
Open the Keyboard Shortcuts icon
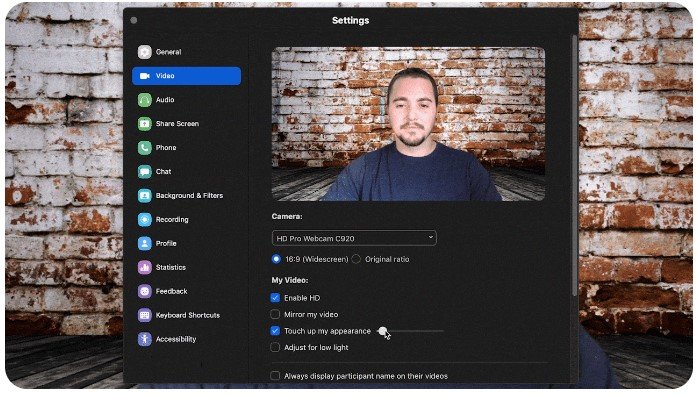coord(144,315)
